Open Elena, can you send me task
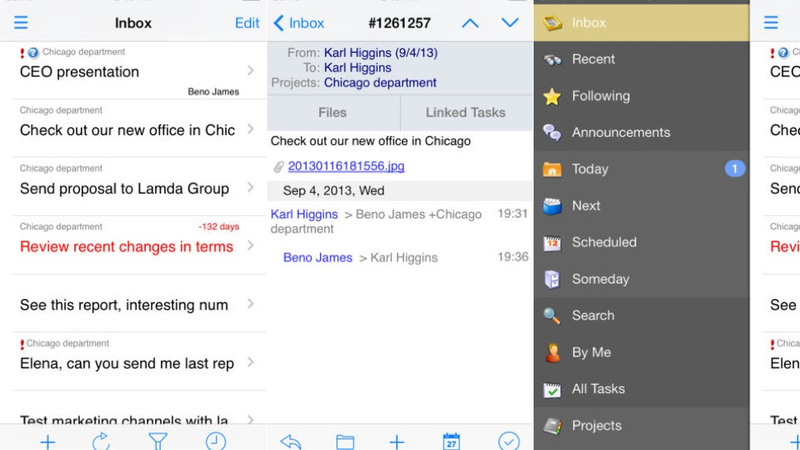The image size is (800, 450). click(127, 364)
